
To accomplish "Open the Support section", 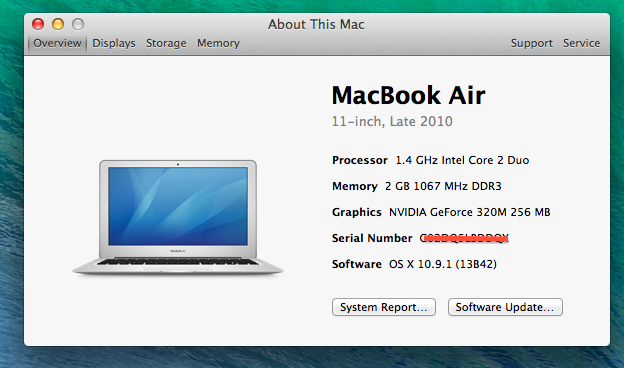I will point(531,43).
